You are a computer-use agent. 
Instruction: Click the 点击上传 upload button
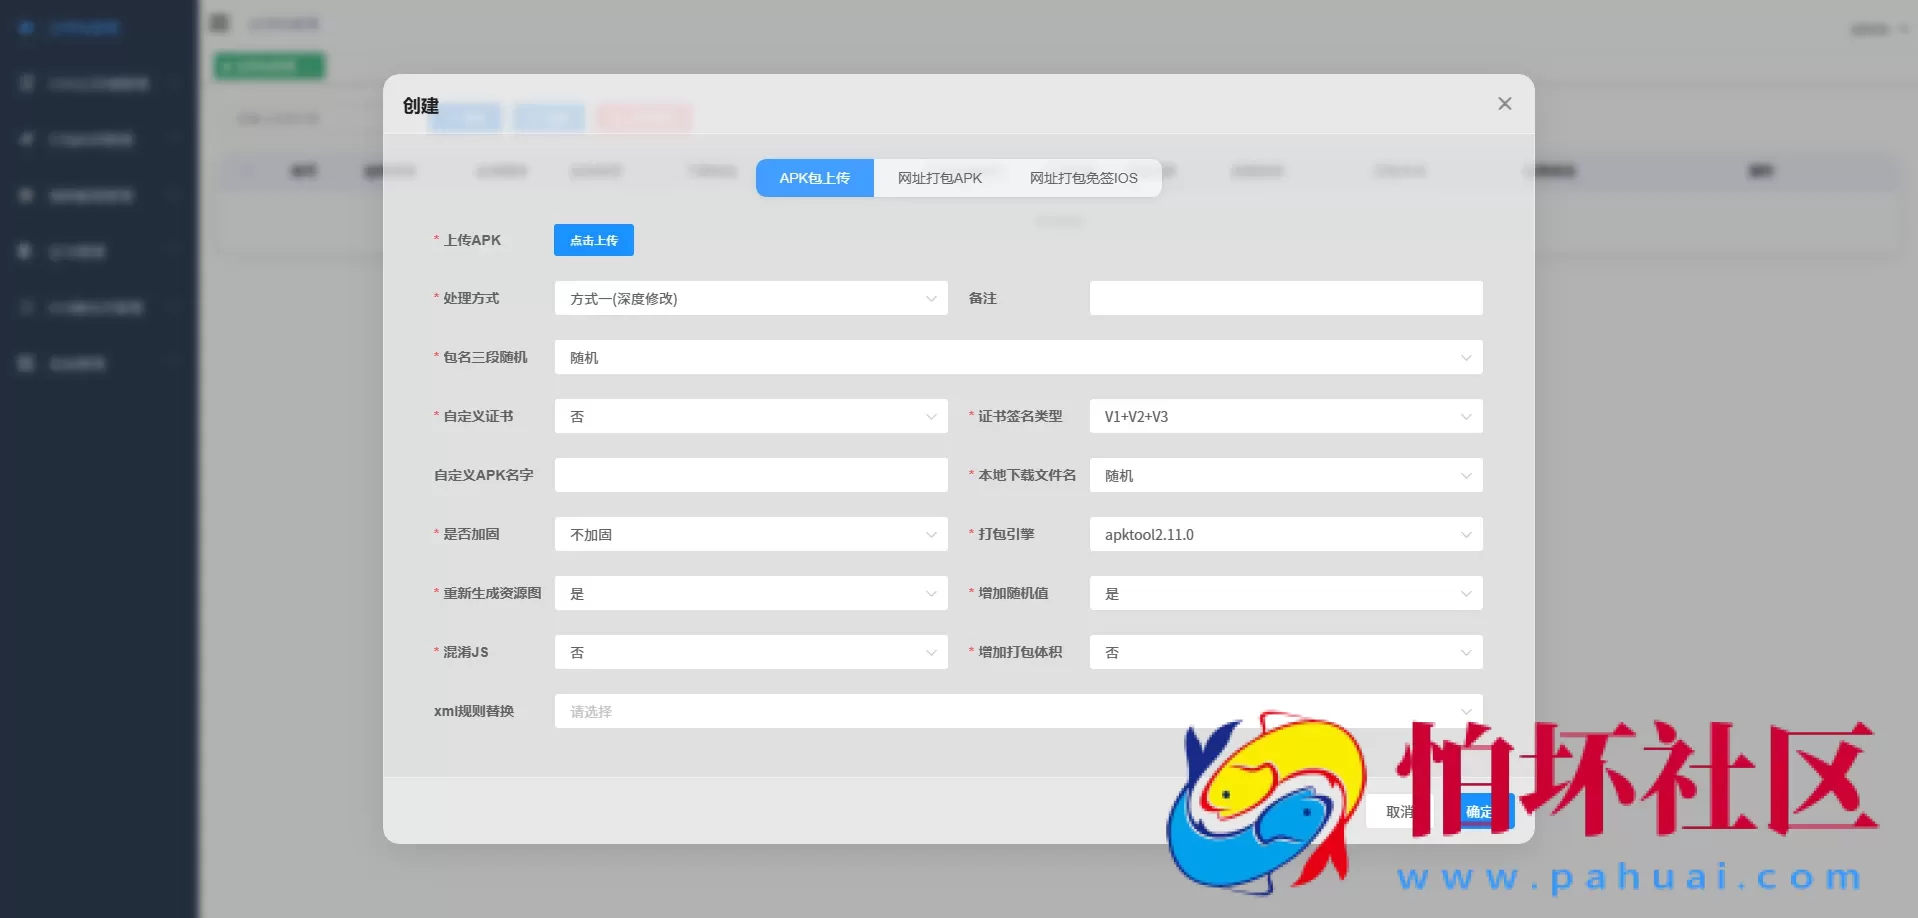[593, 240]
